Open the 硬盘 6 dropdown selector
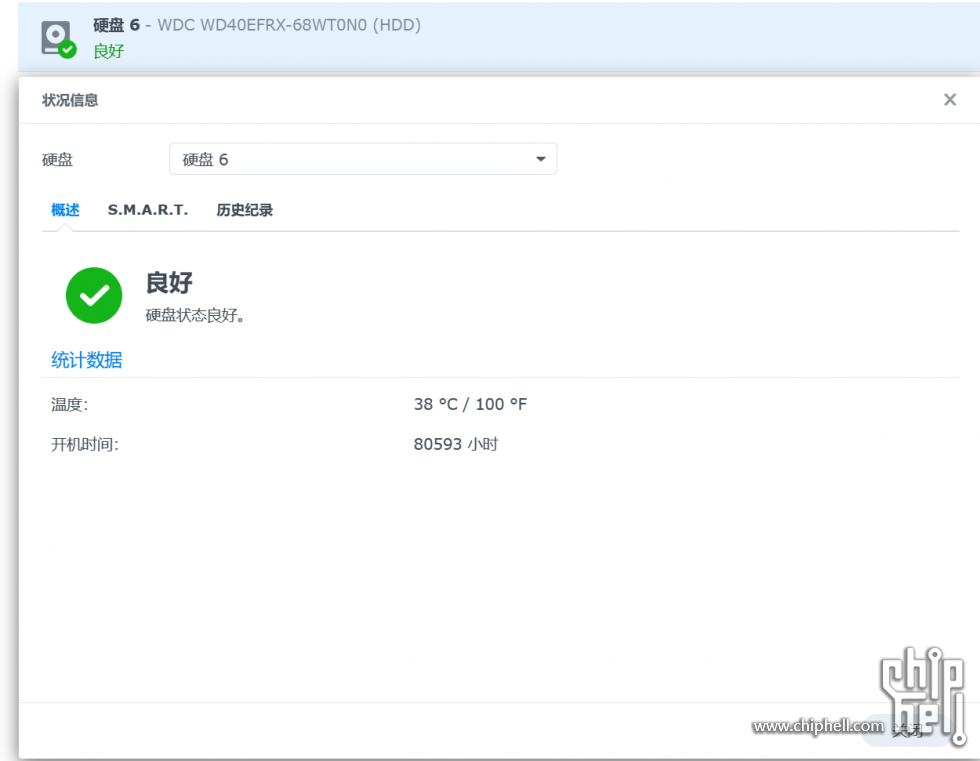 [x=362, y=159]
